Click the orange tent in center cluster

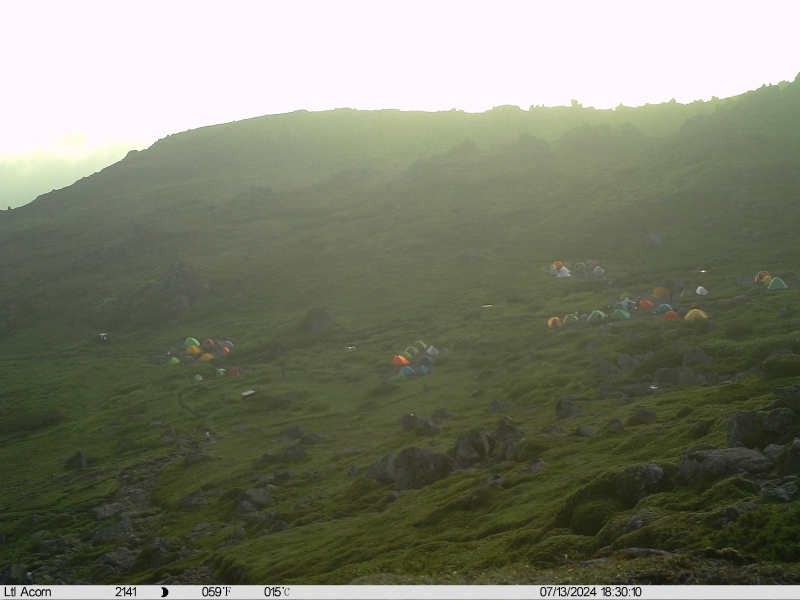point(400,360)
